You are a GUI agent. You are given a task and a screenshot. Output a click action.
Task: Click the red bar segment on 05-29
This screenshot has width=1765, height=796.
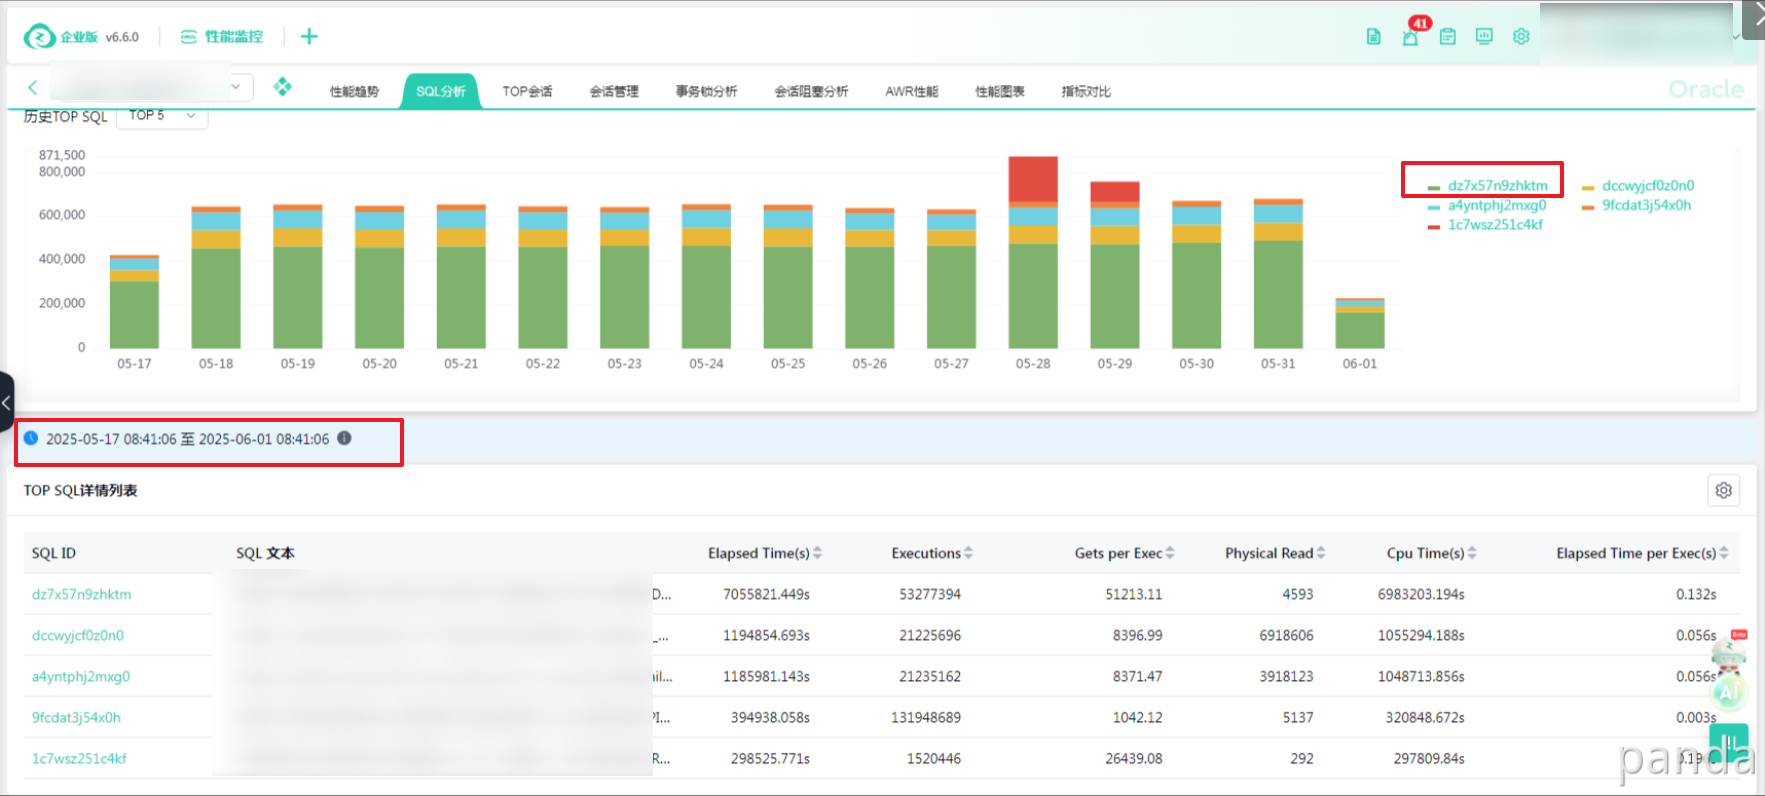pos(1115,192)
